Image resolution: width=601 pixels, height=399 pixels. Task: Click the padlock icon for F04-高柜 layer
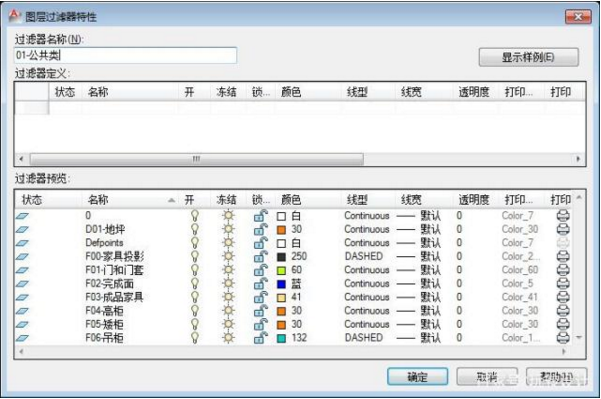click(x=261, y=311)
